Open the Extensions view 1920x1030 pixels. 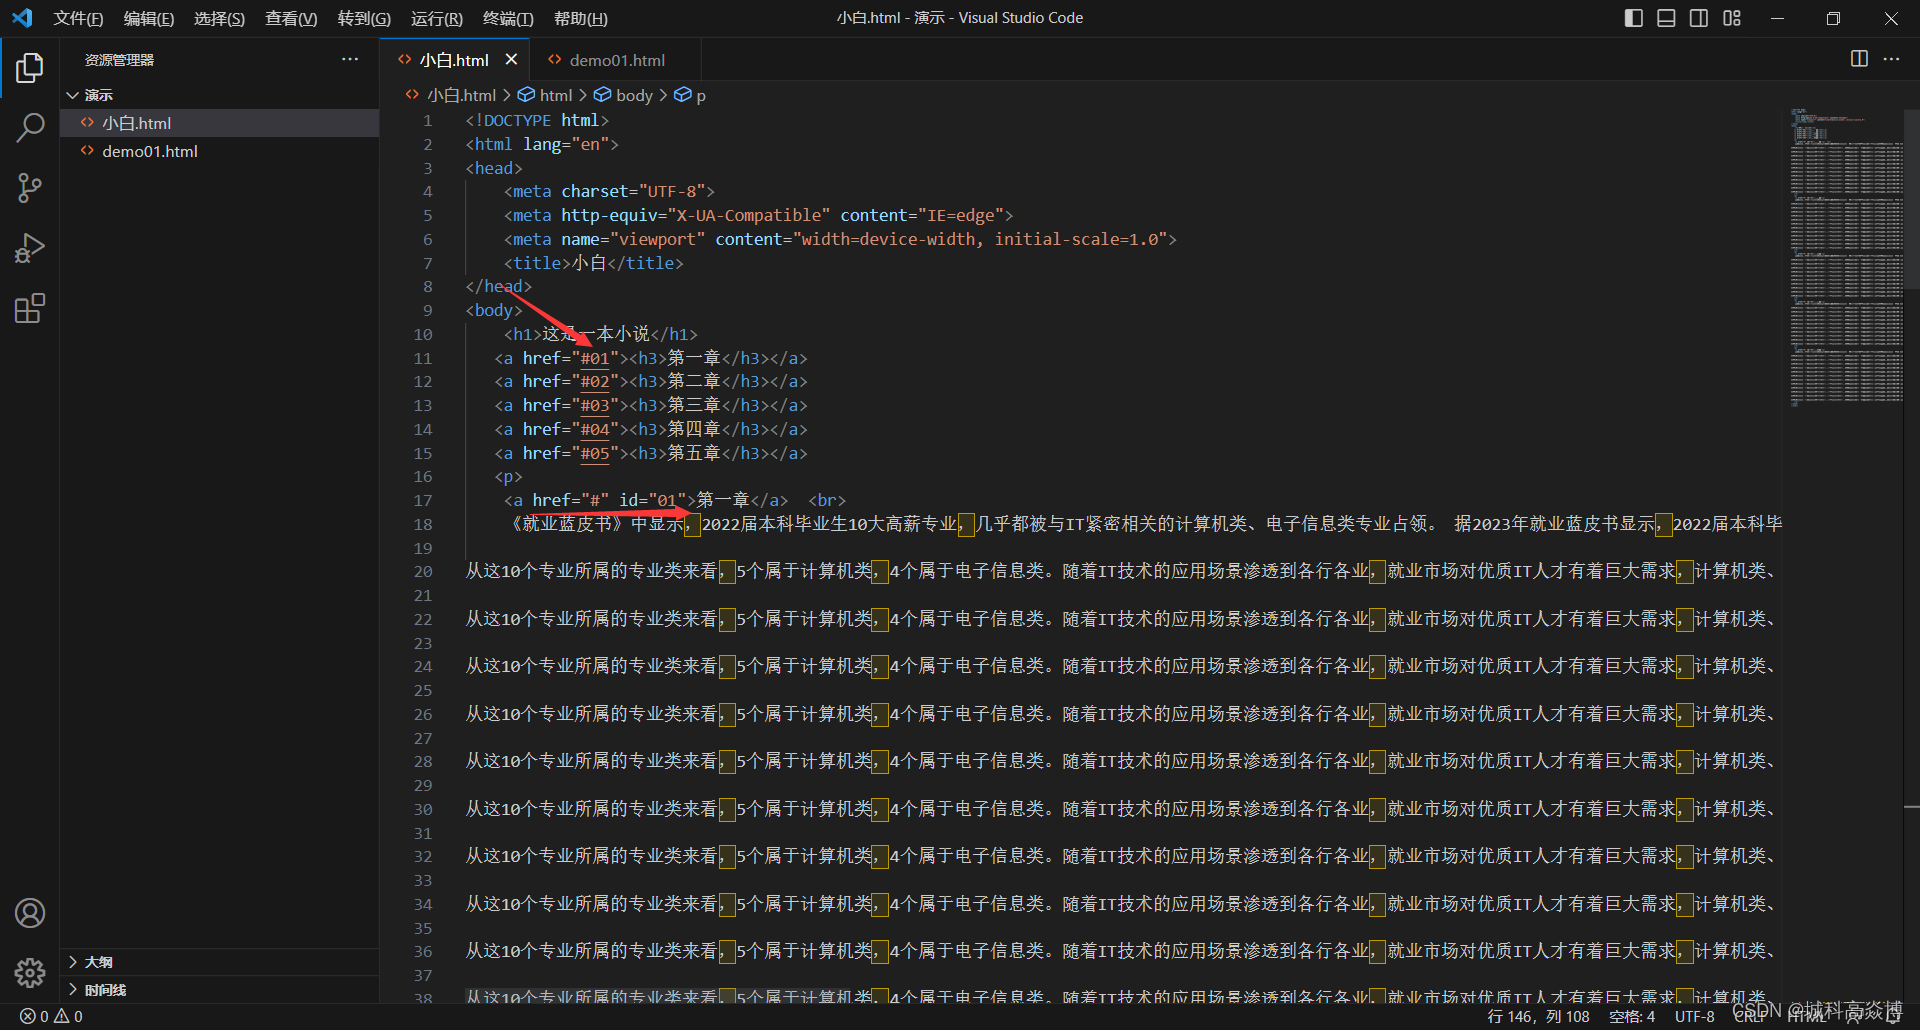[30, 308]
